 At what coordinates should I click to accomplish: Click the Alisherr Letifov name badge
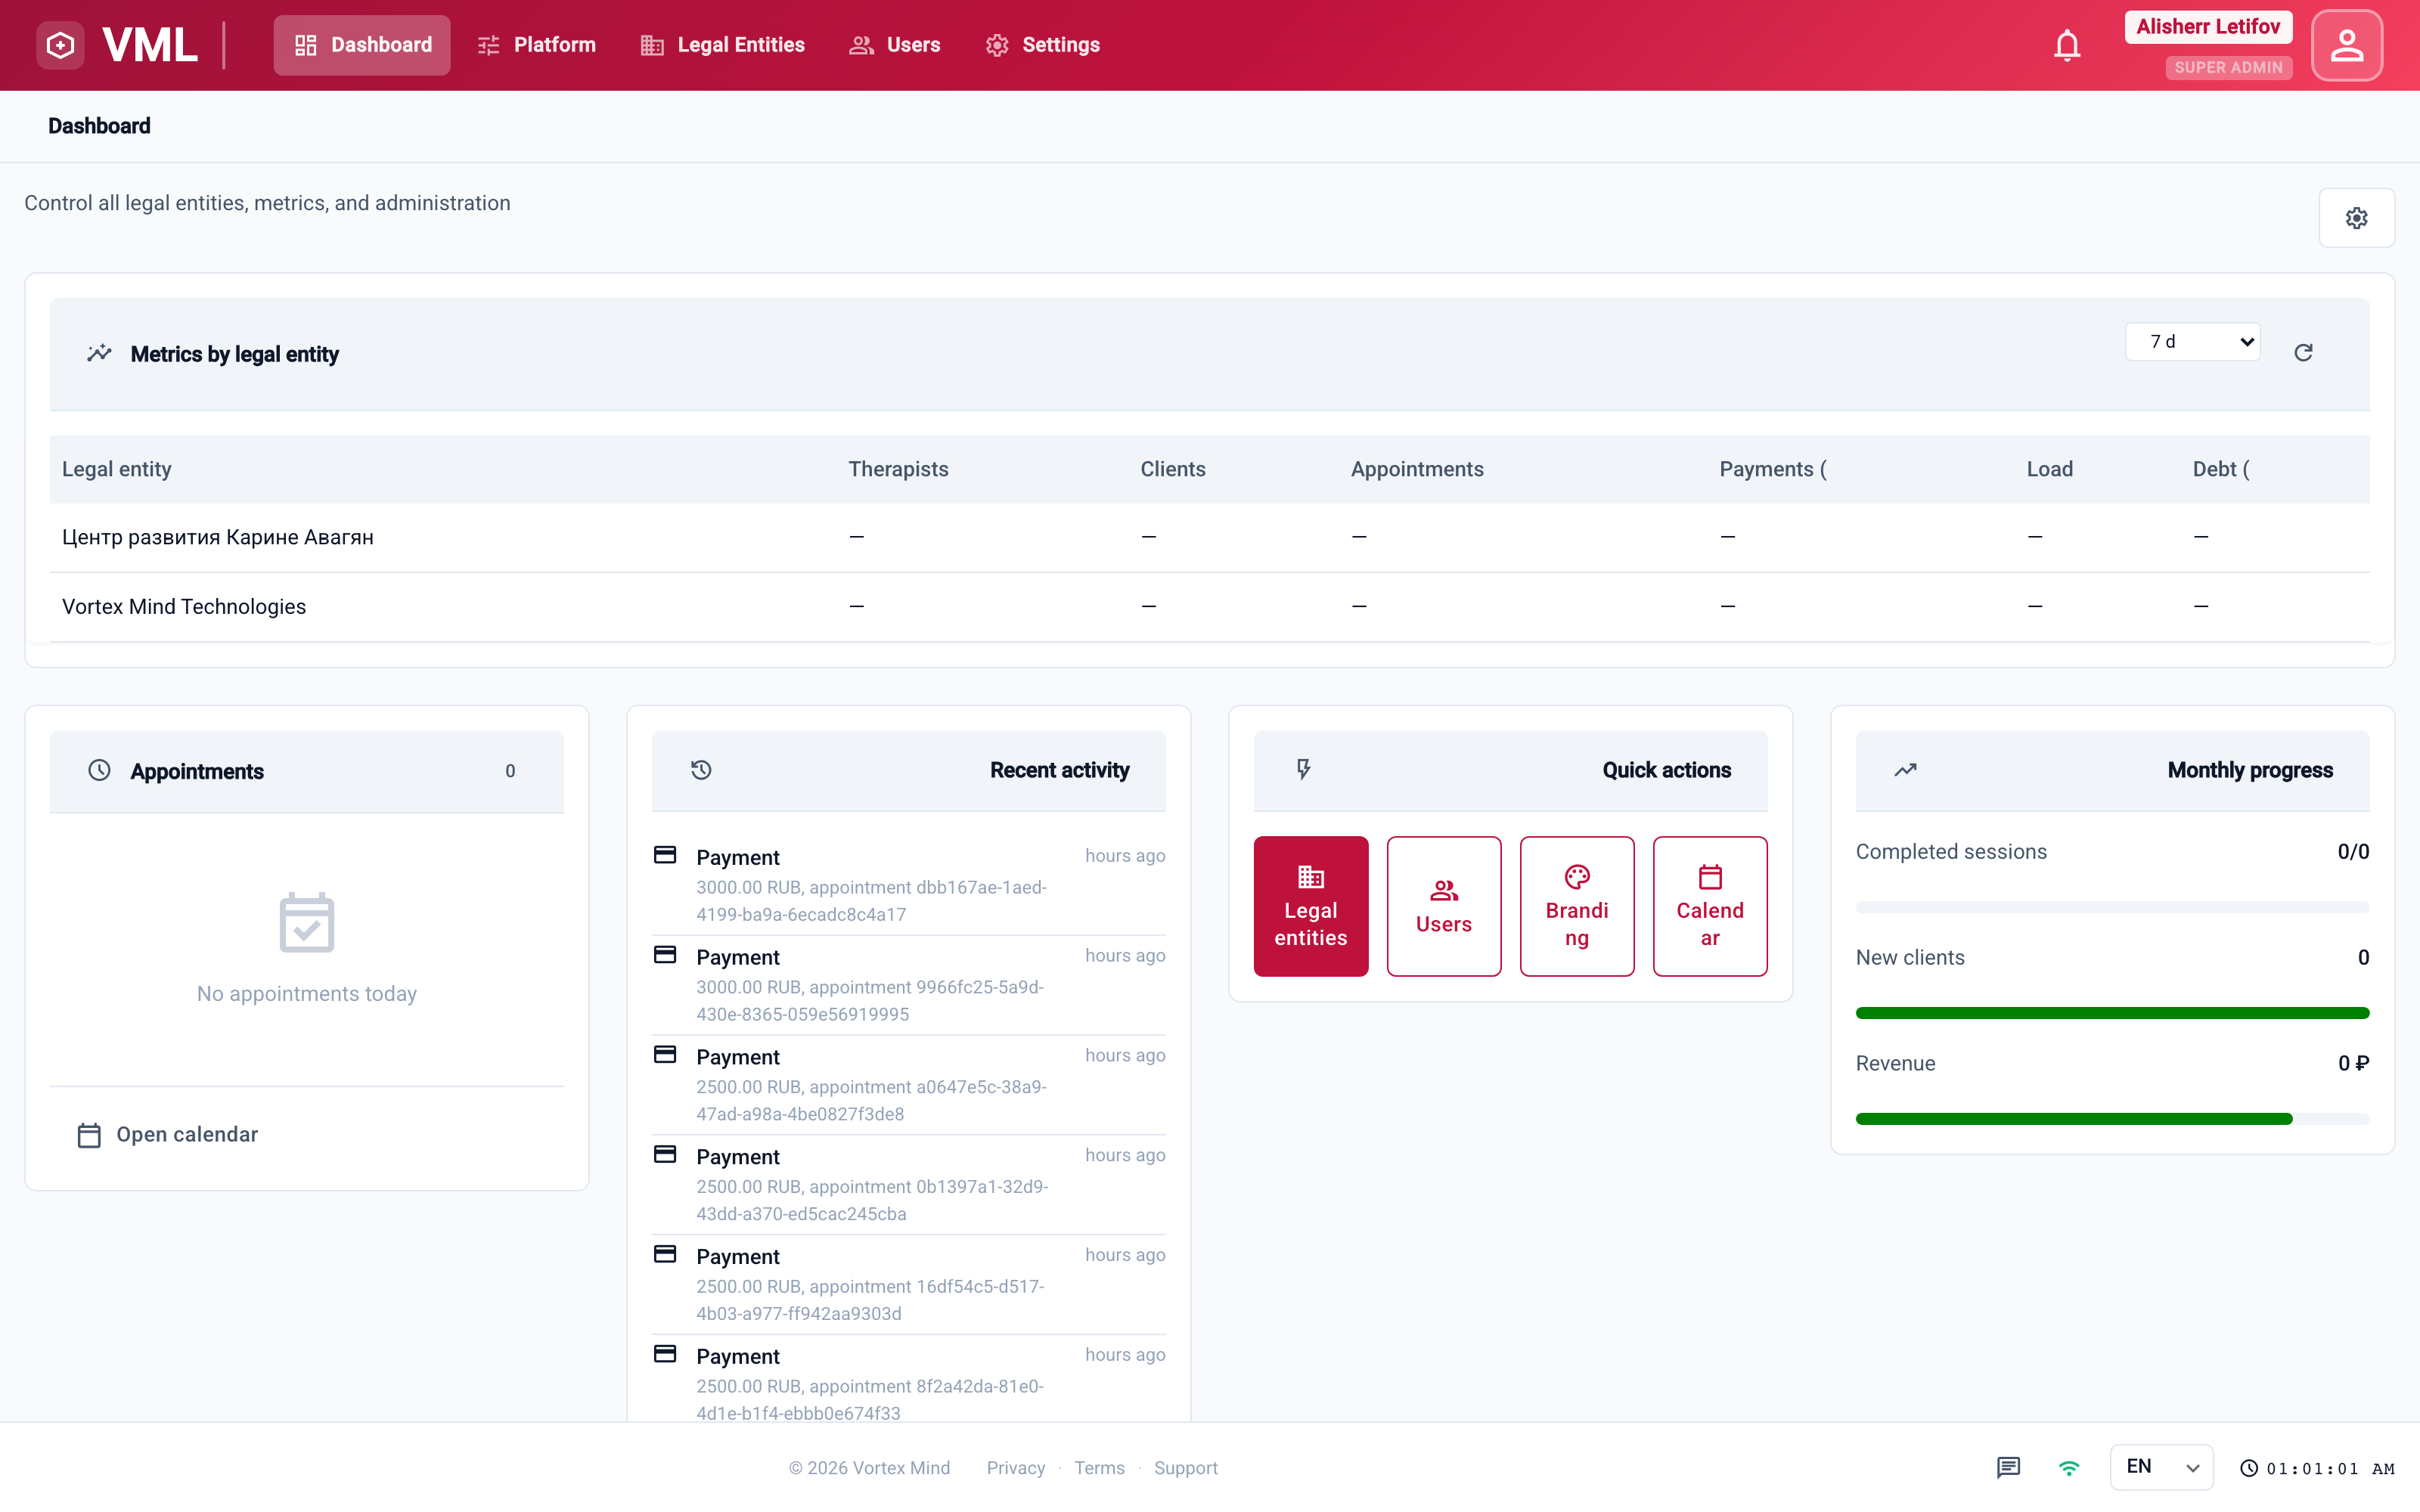tap(2208, 27)
